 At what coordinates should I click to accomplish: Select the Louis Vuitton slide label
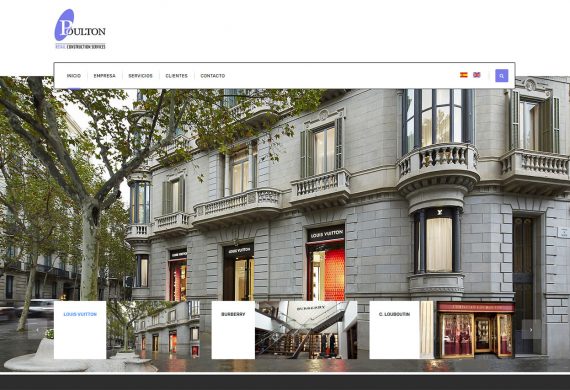pos(80,314)
